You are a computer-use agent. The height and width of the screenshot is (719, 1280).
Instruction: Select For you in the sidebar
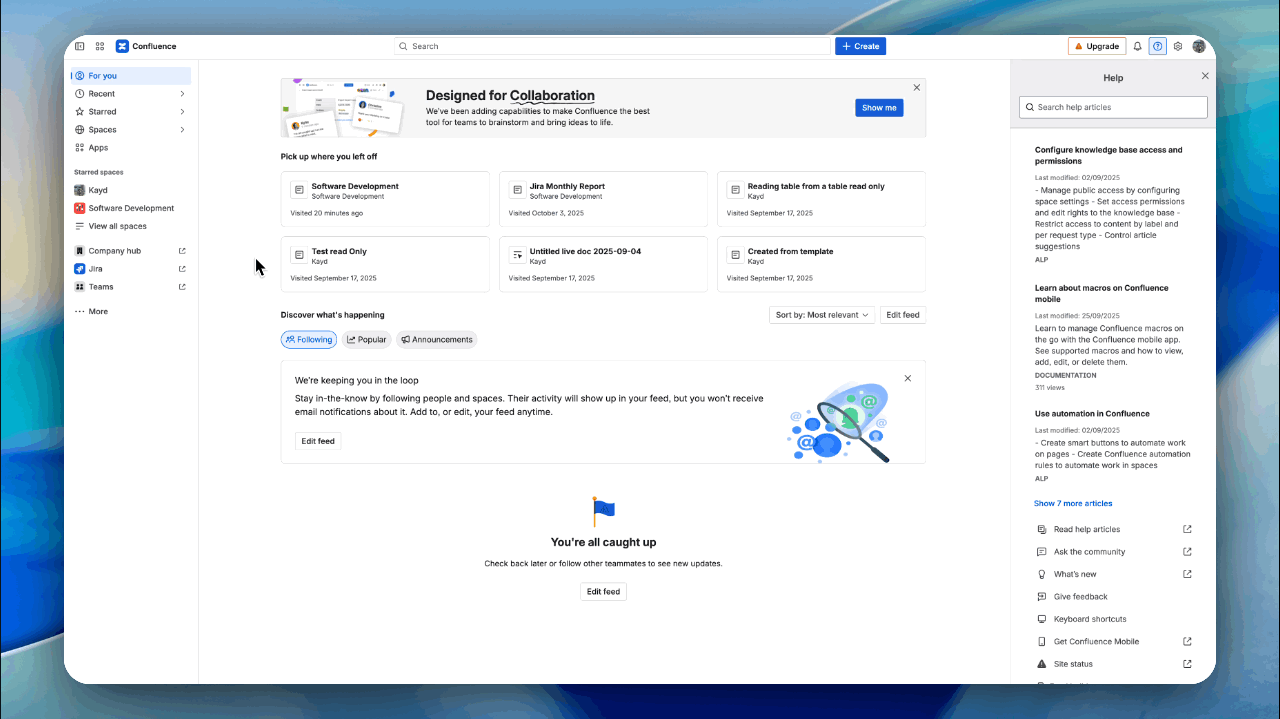(x=104, y=75)
